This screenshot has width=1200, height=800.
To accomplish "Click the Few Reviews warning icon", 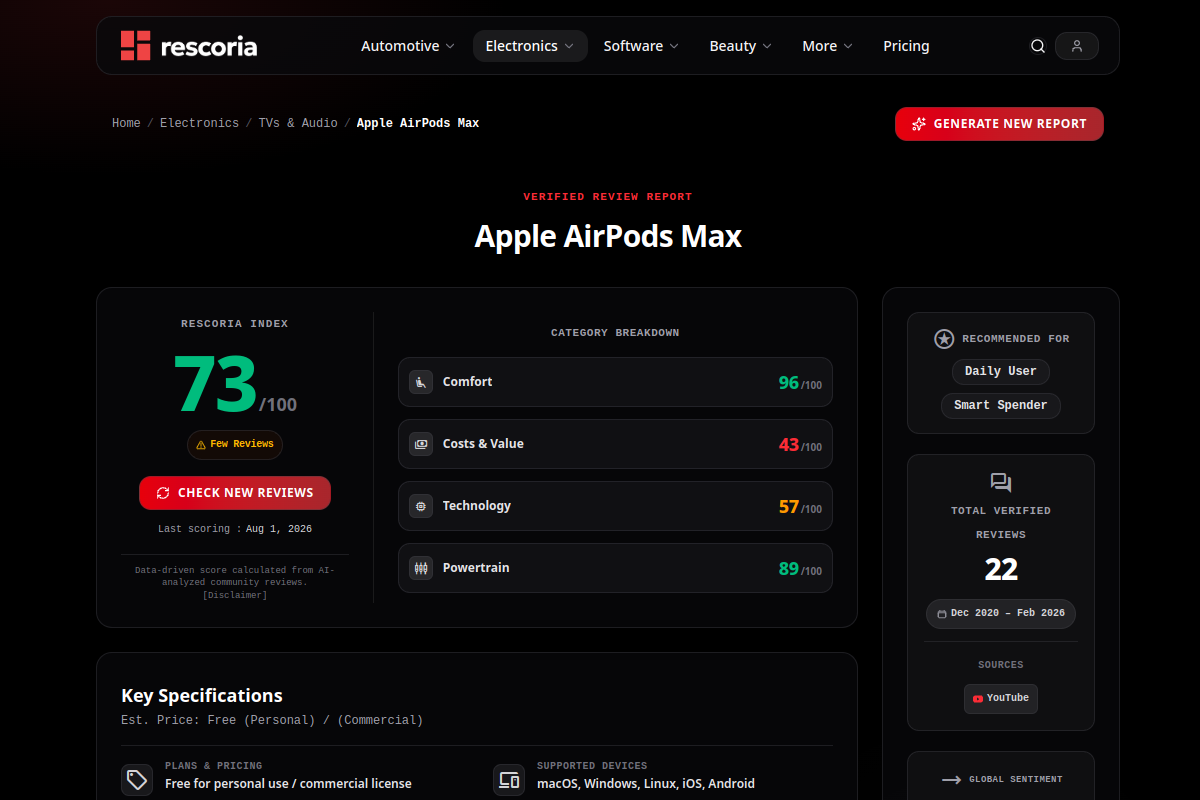I will click(x=201, y=445).
